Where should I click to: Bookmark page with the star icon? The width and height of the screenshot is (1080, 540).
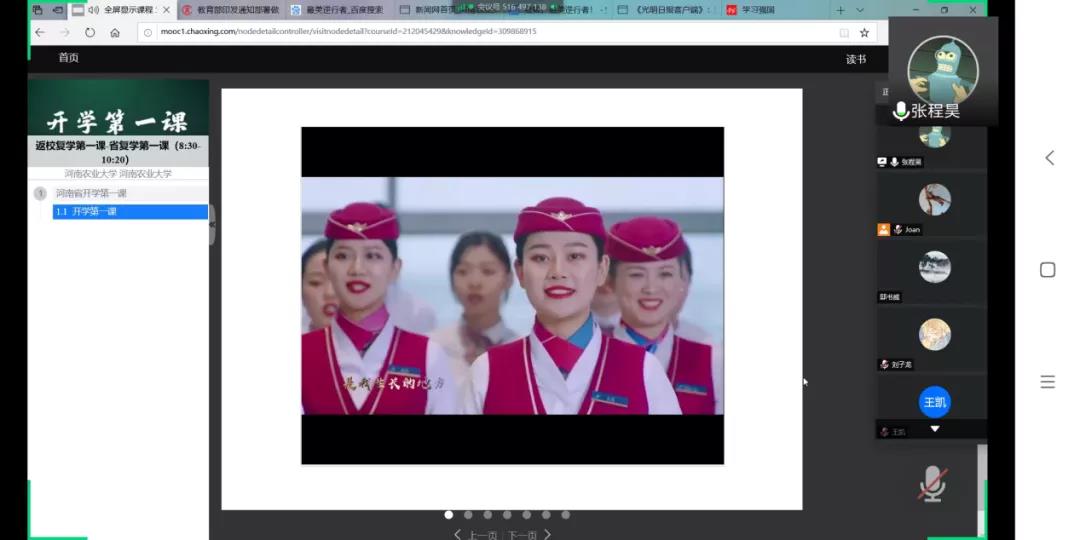click(x=864, y=32)
